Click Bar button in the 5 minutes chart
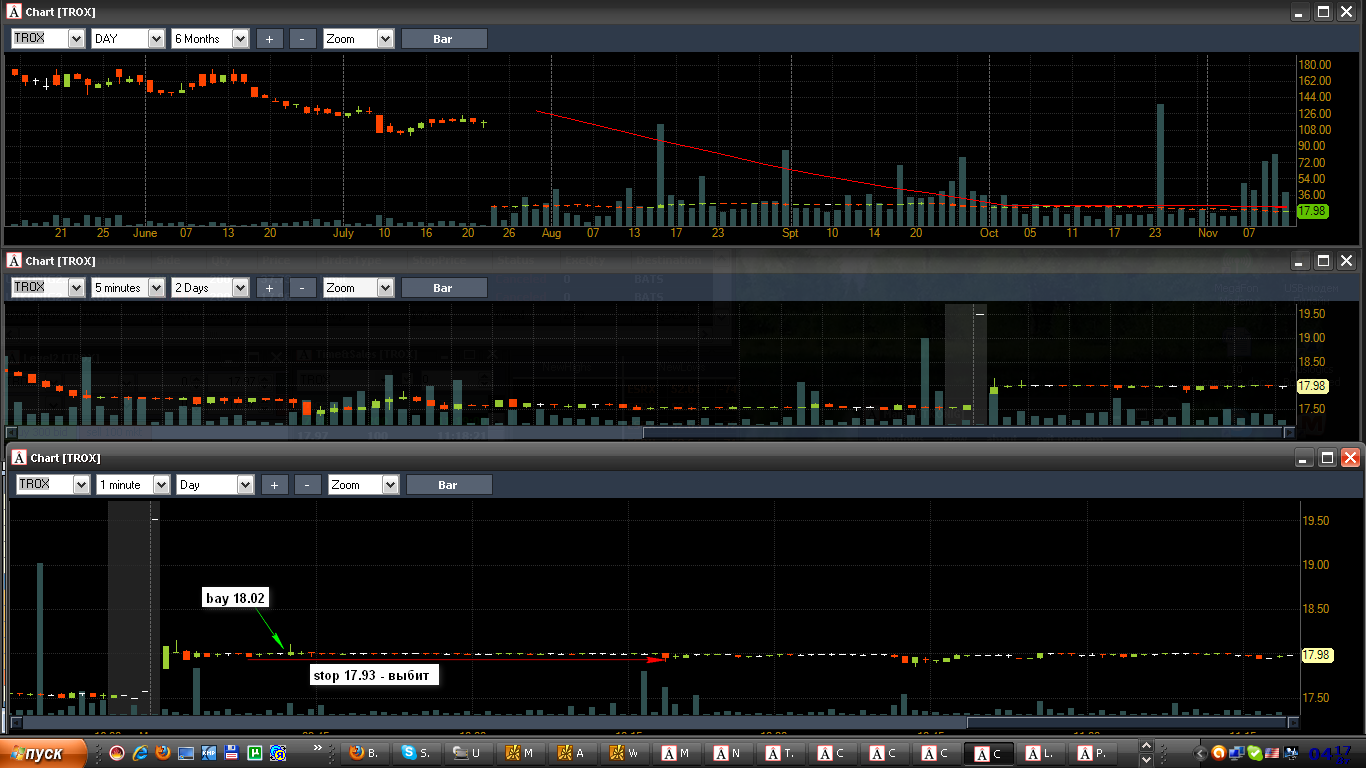 [444, 288]
